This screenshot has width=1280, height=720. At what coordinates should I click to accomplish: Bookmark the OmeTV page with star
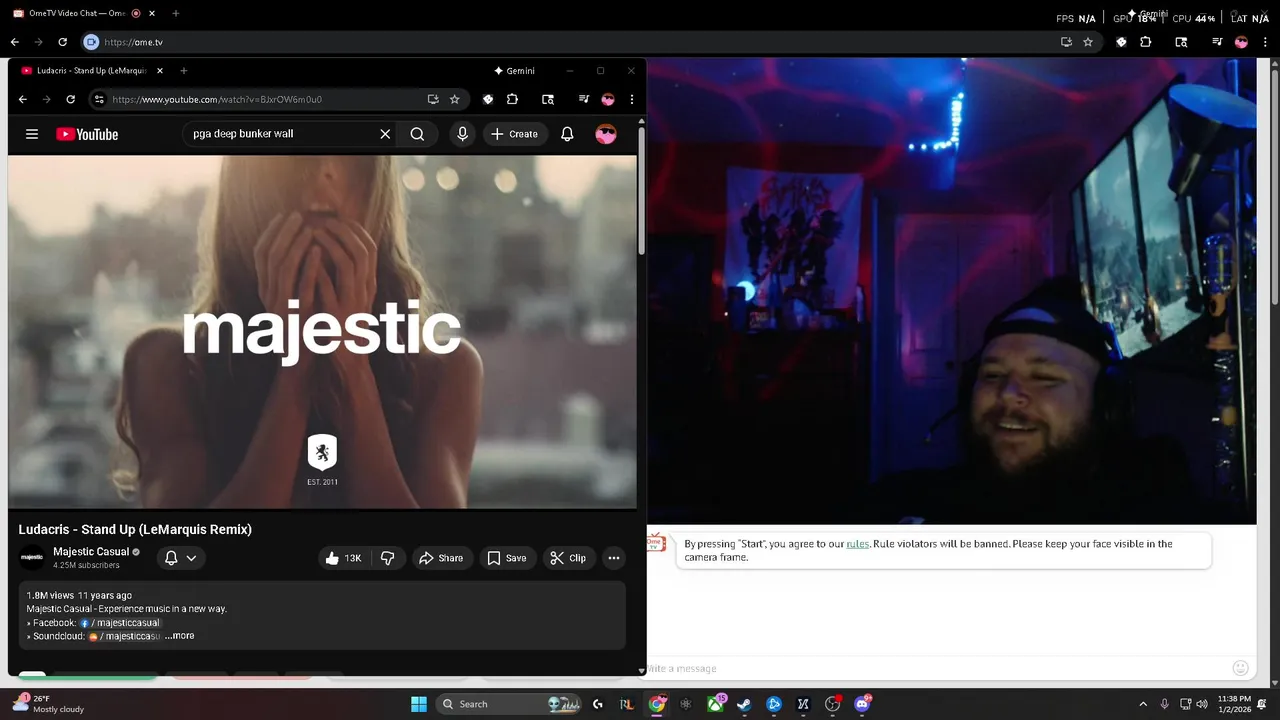pyautogui.click(x=1088, y=42)
